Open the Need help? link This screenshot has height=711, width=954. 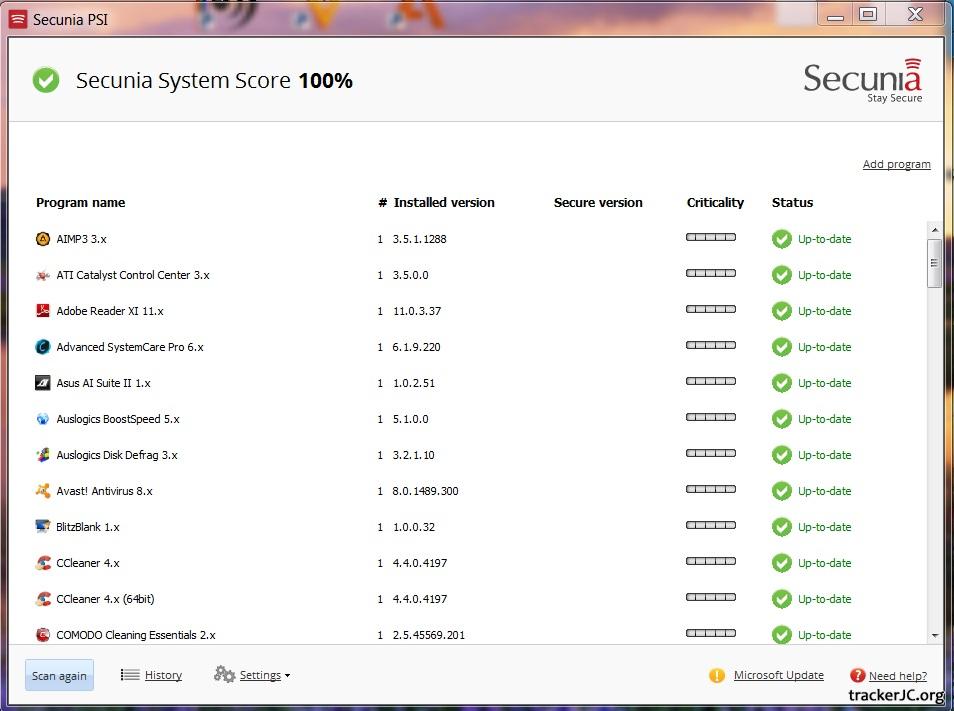(x=897, y=676)
